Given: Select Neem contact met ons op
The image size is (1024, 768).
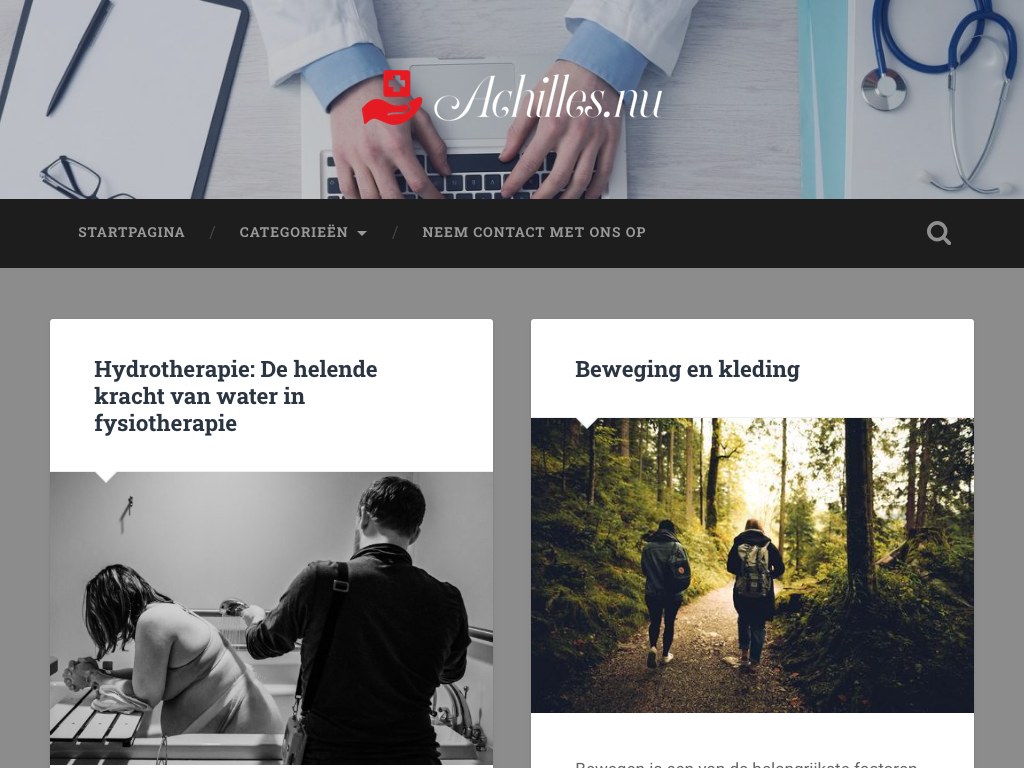Looking at the screenshot, I should 534,232.
